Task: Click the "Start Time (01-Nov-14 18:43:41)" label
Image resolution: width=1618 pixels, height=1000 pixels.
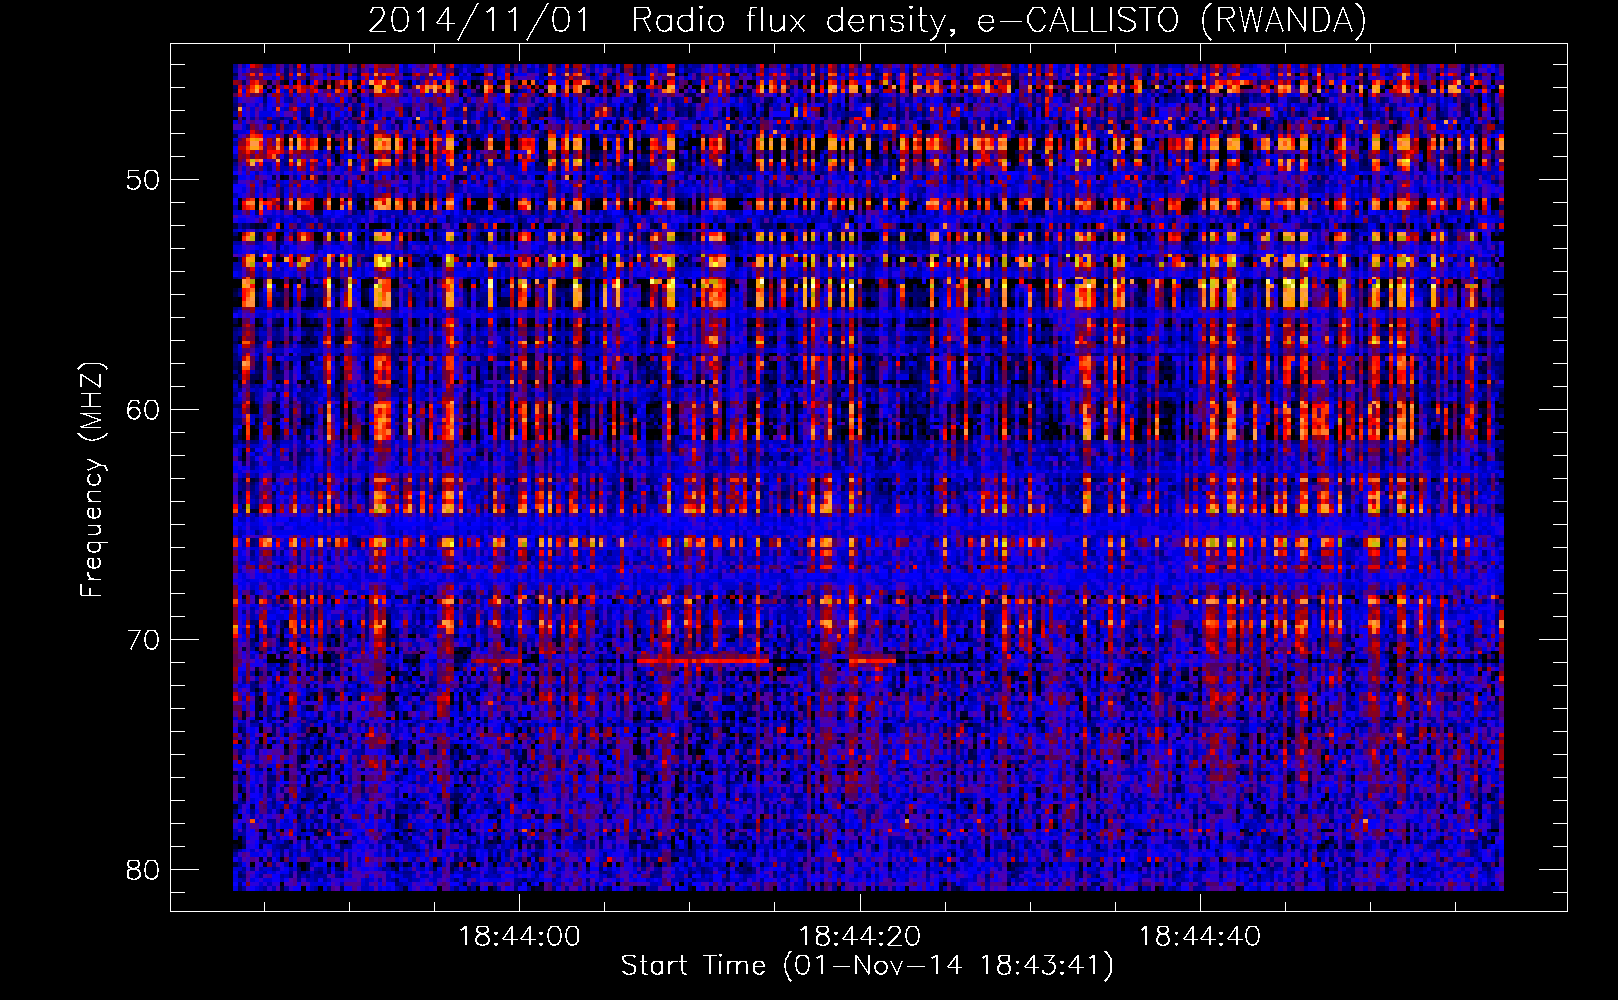Action: 867,966
